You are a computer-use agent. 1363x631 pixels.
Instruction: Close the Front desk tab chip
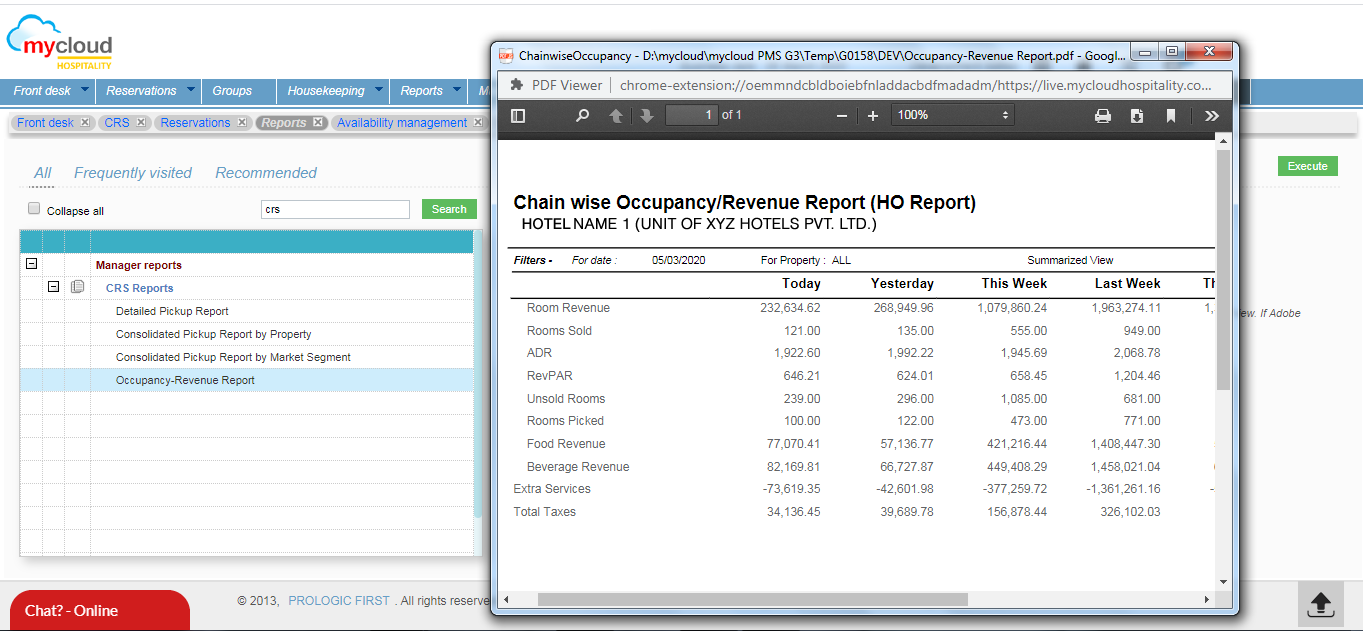click(x=85, y=123)
